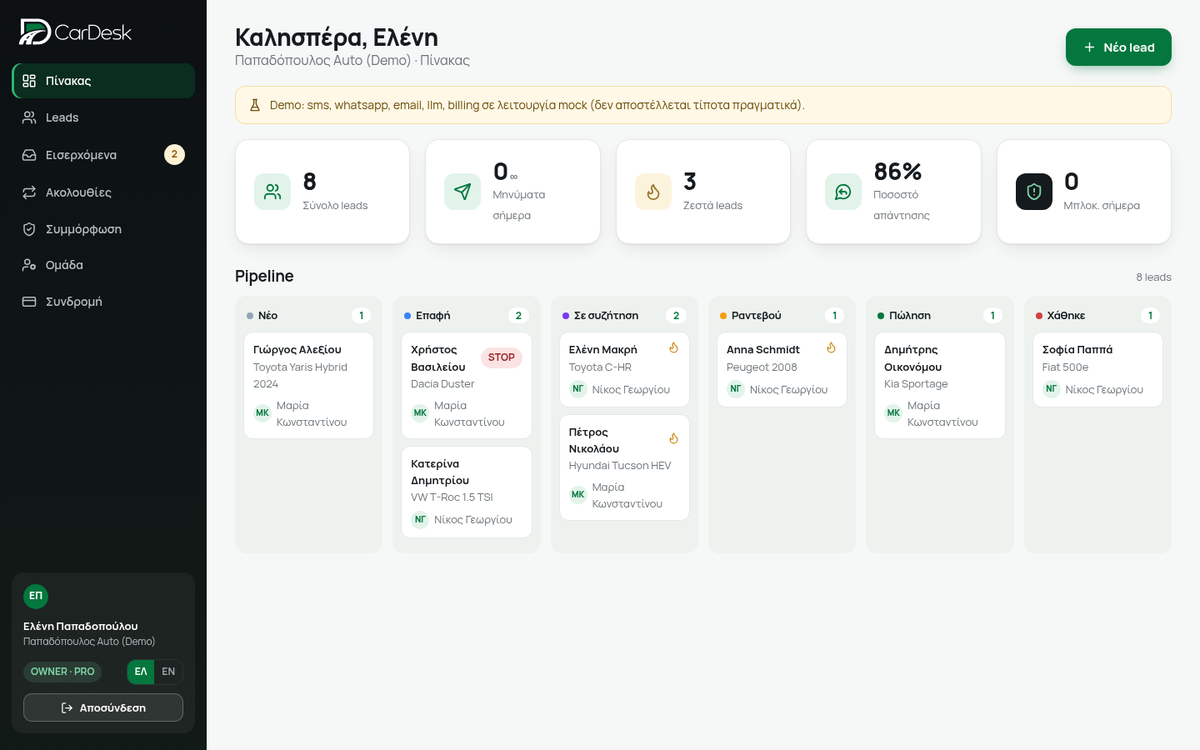
Task: Open the Anna Schmidt lead card
Action: pos(782,370)
